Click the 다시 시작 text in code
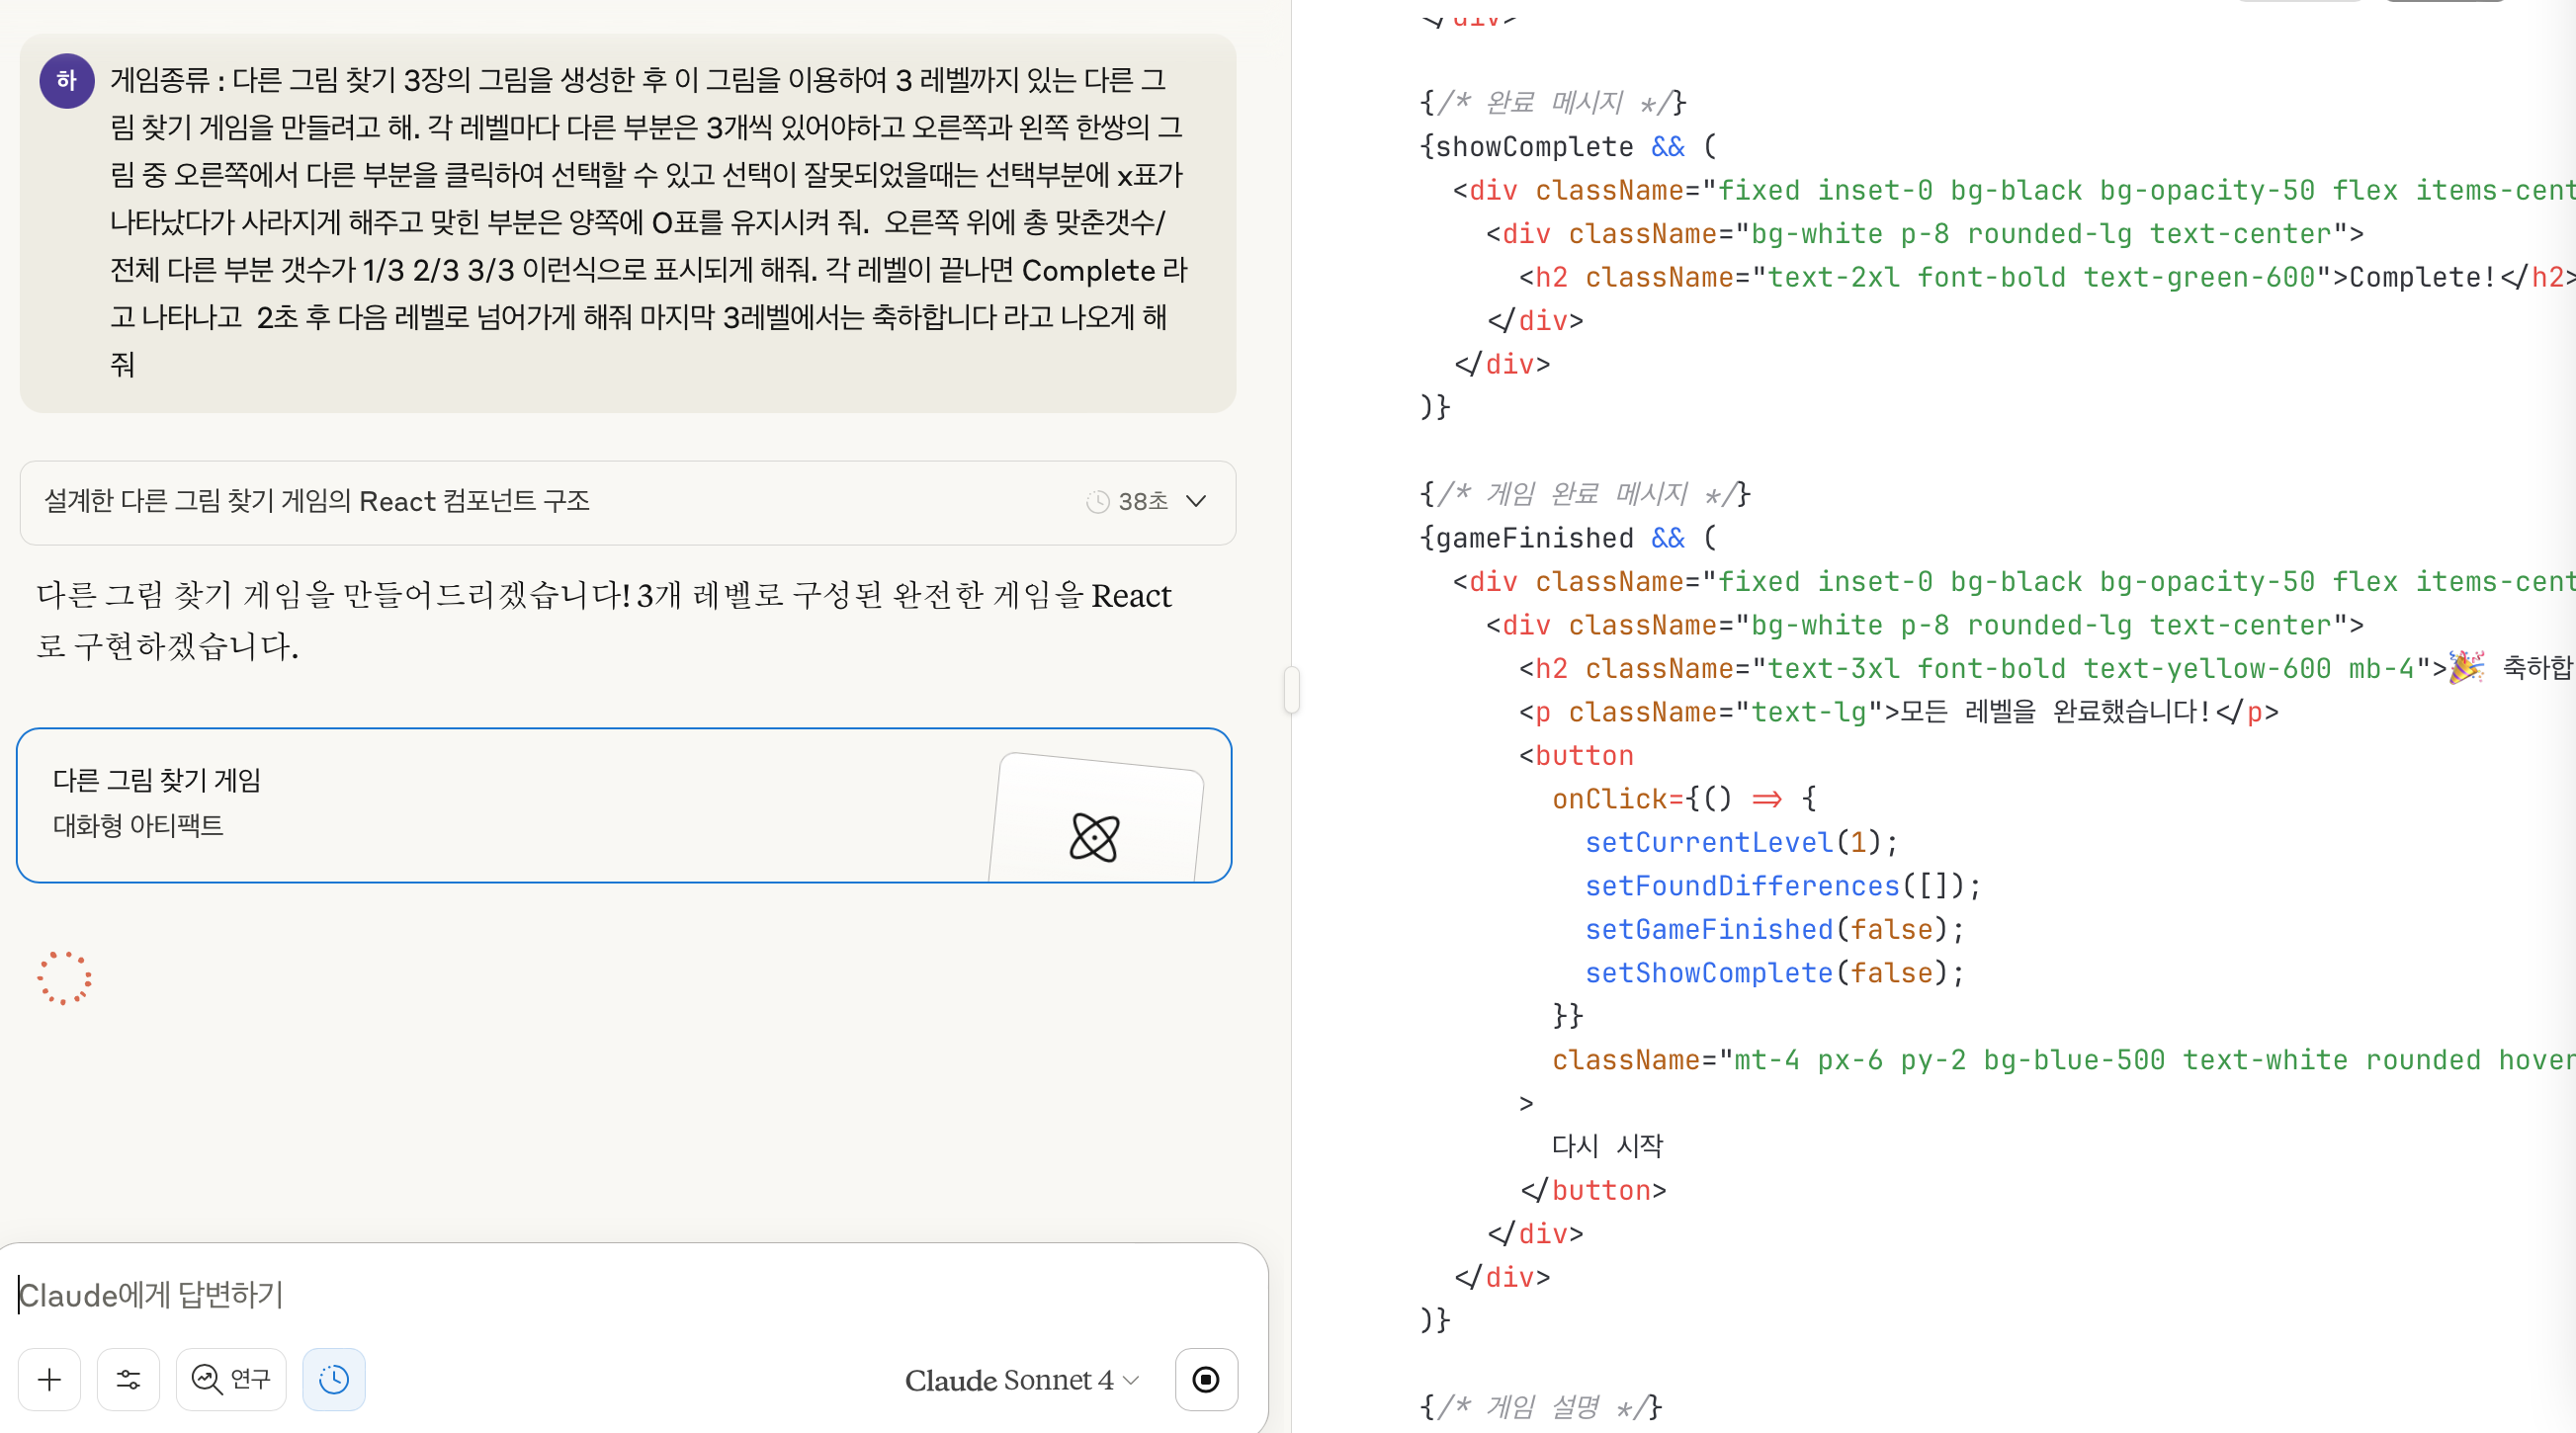This screenshot has width=2576, height=1433. [x=1607, y=1146]
